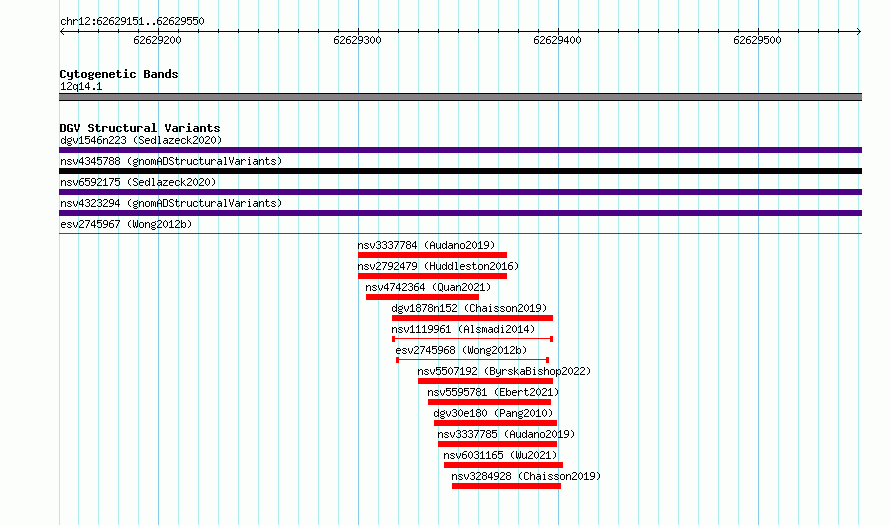
Task: Select the nsv4742364 red variant bar
Action: 422,297
